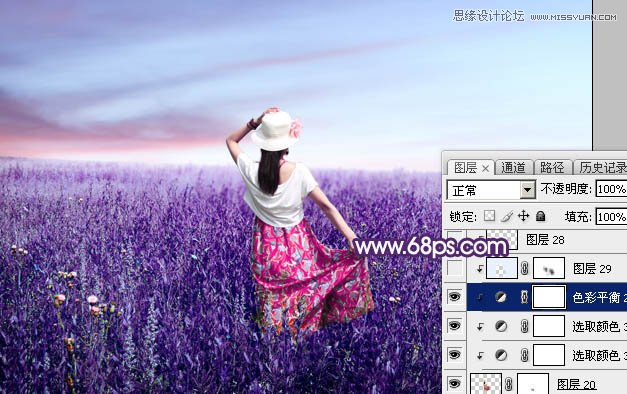Show the 图层 28 layer
627x394 pixels.
click(x=455, y=239)
